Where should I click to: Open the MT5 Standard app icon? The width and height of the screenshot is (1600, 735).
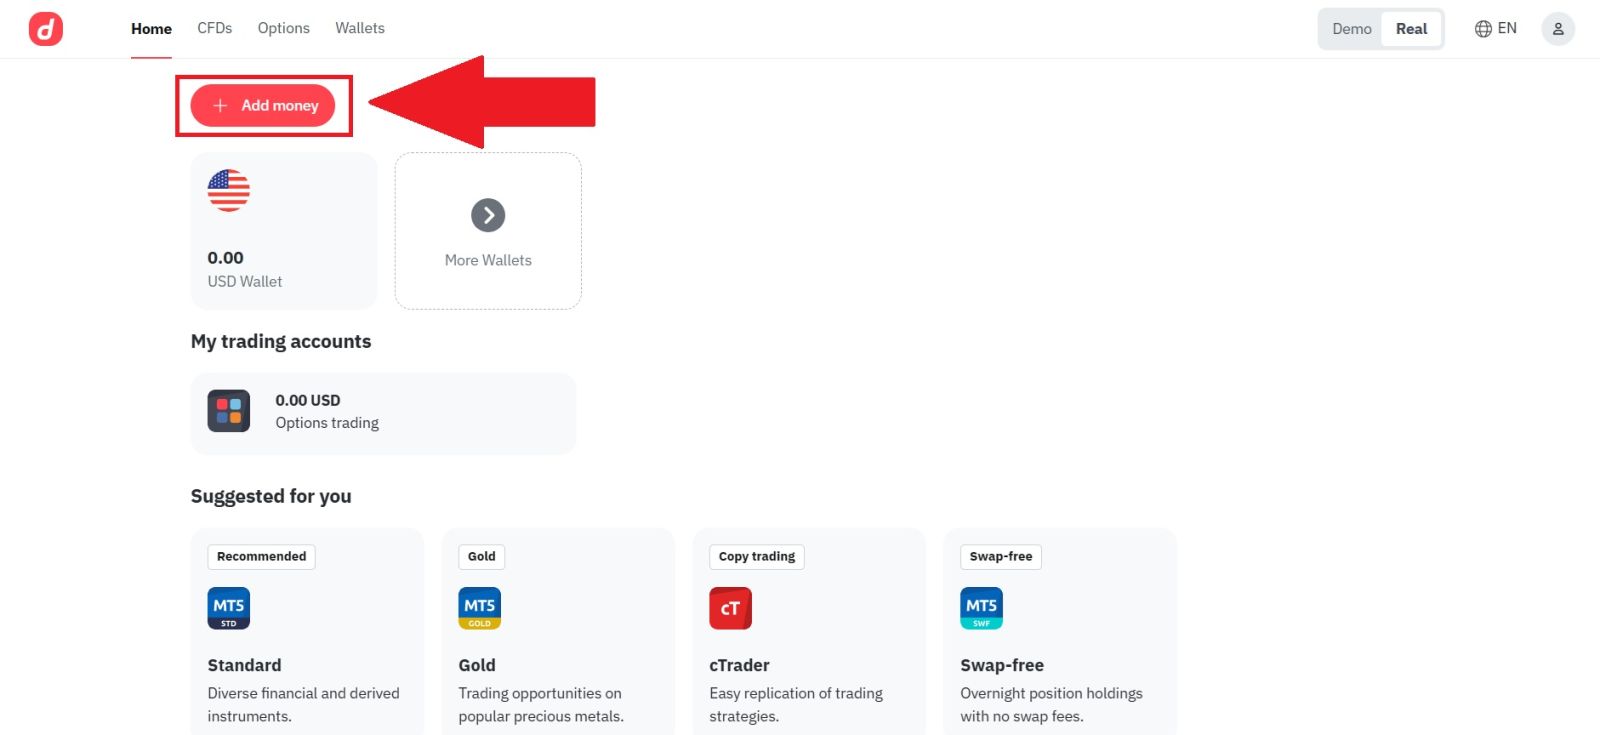[x=228, y=606]
